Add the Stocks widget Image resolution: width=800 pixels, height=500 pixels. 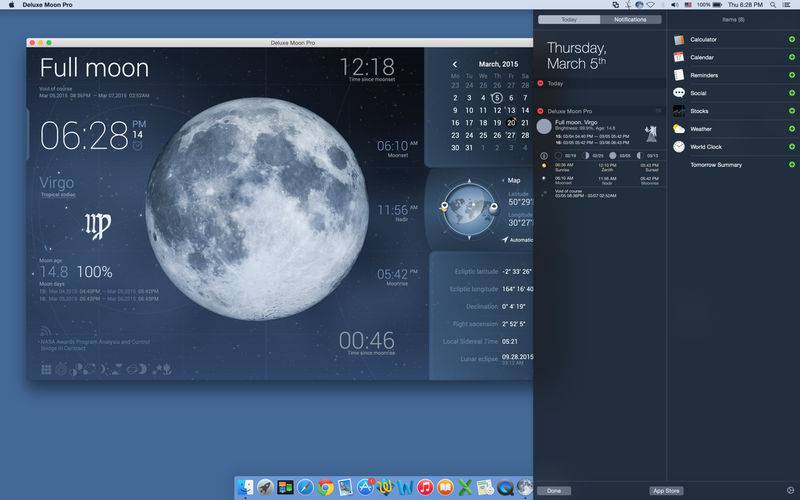click(x=792, y=111)
